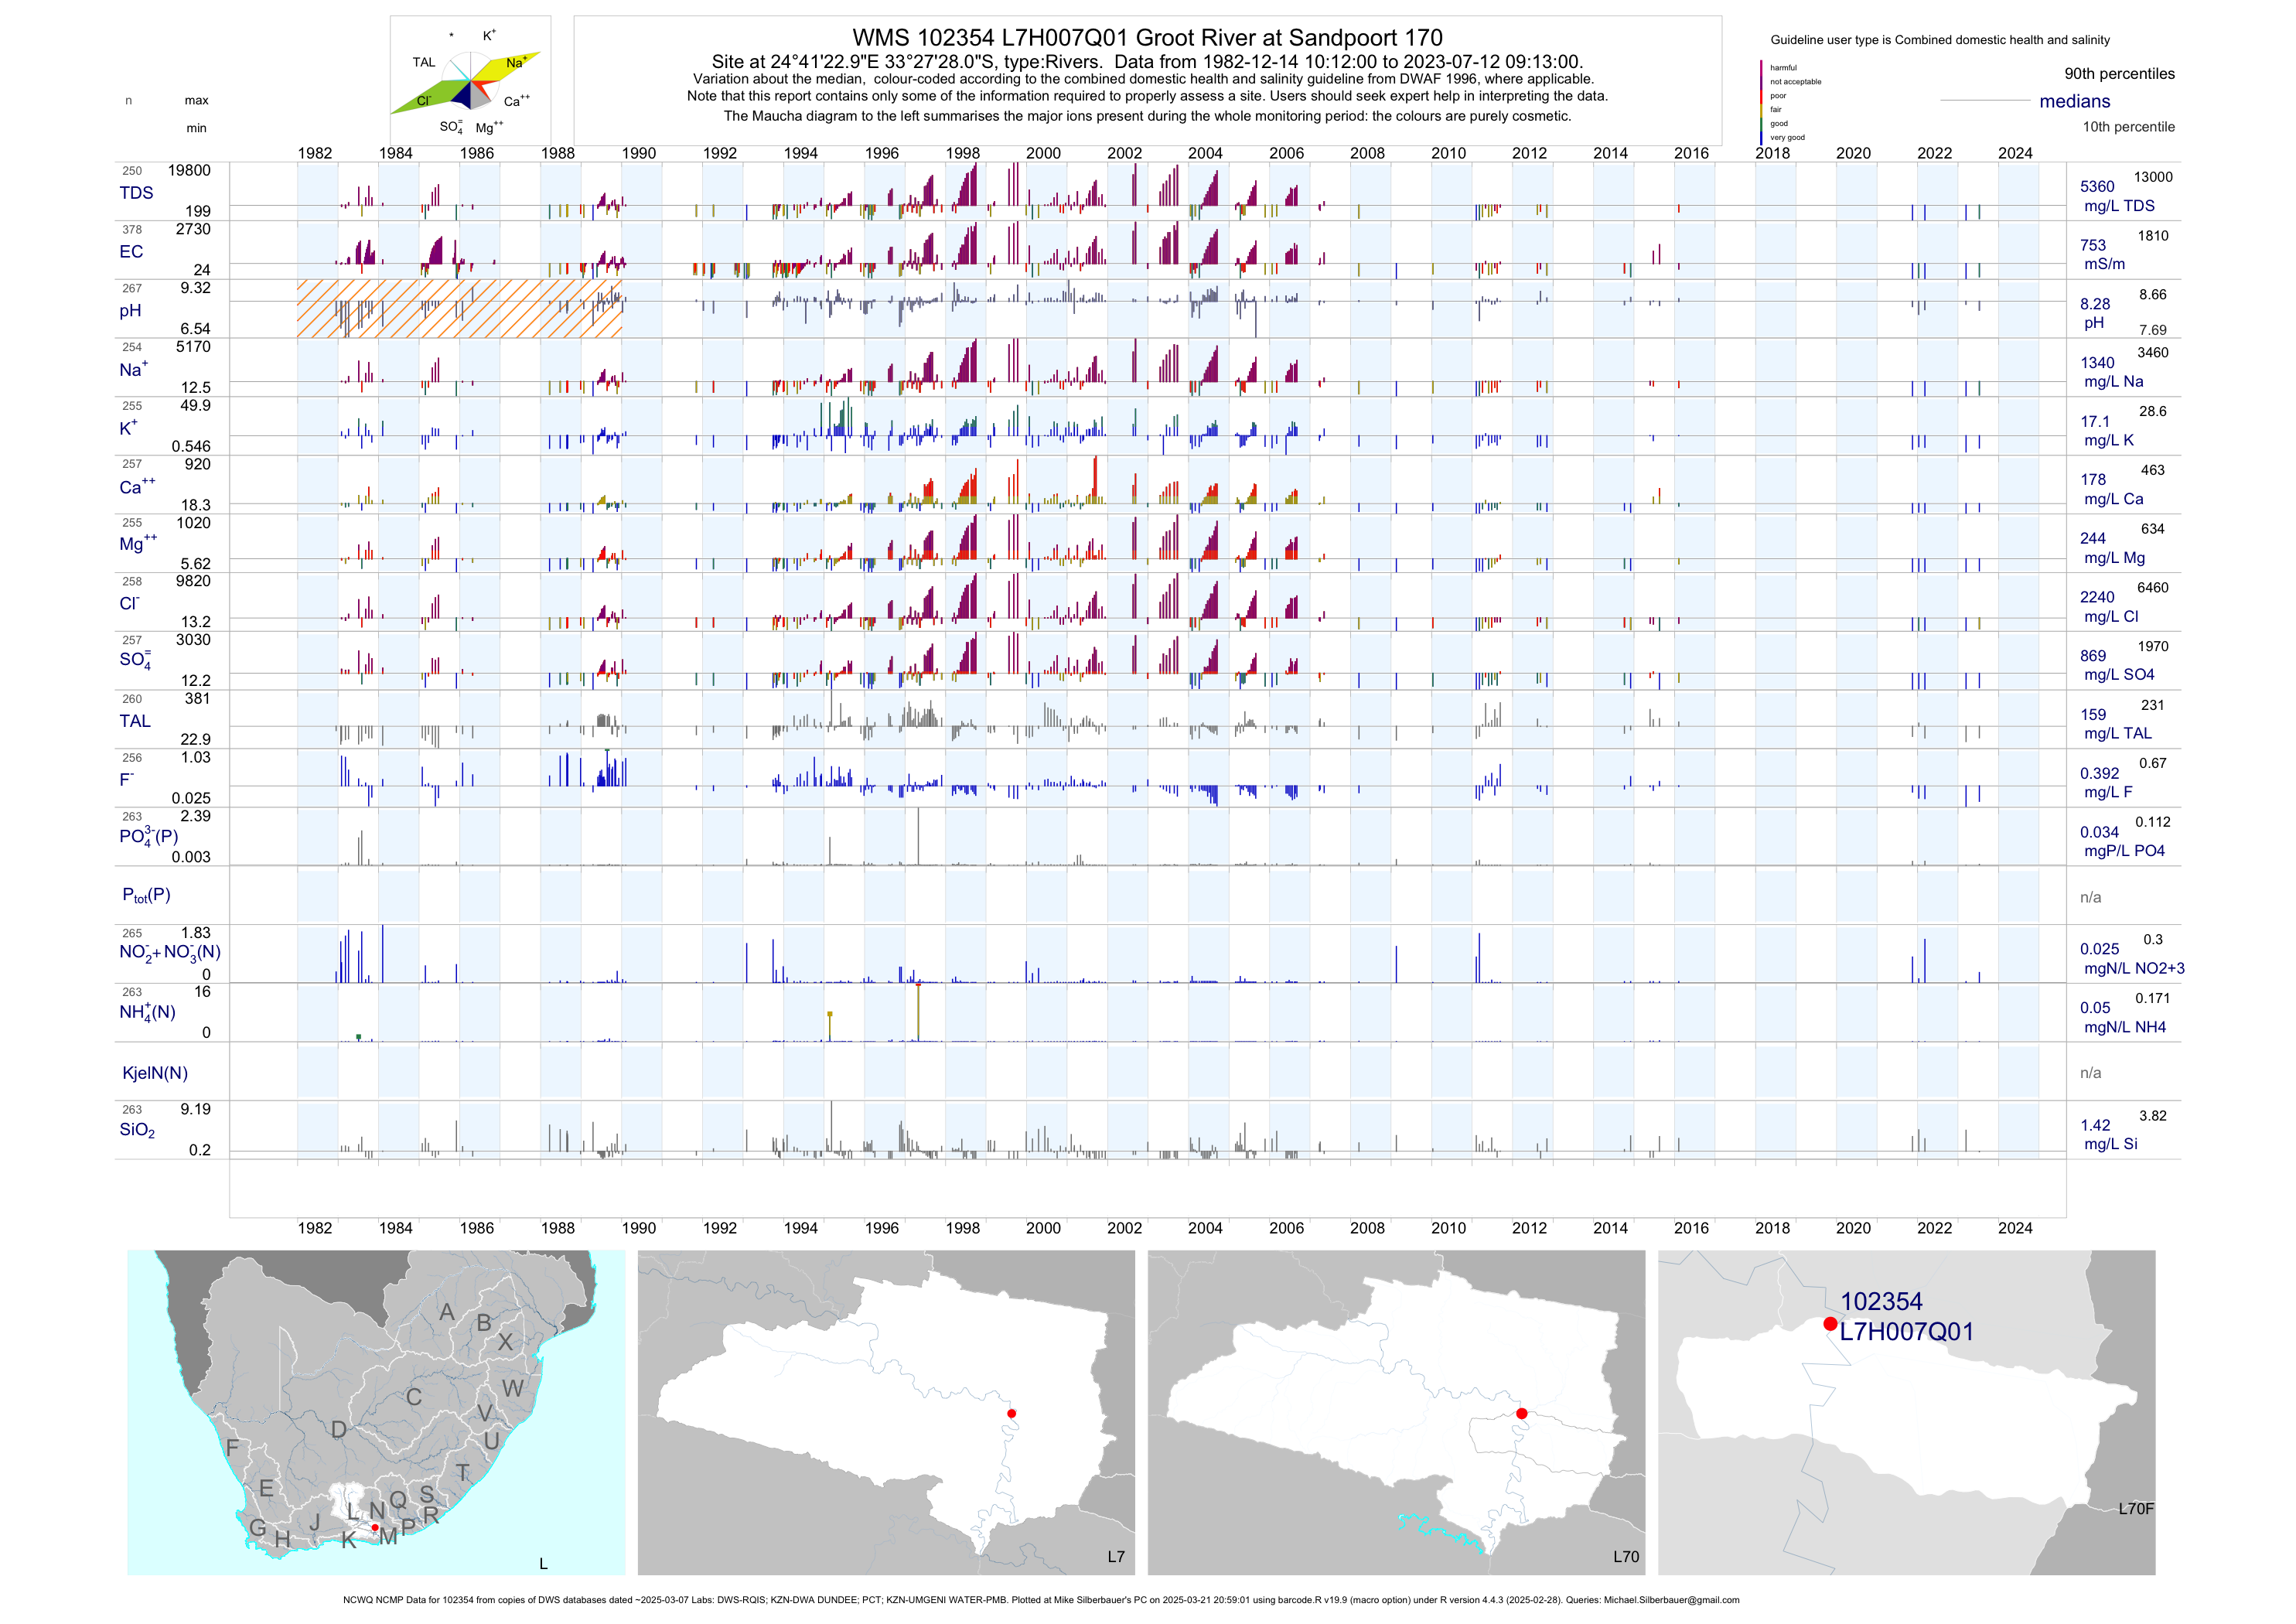Click the Maucha ion diagram
Screen dimensions: 2296x1624
[470, 81]
